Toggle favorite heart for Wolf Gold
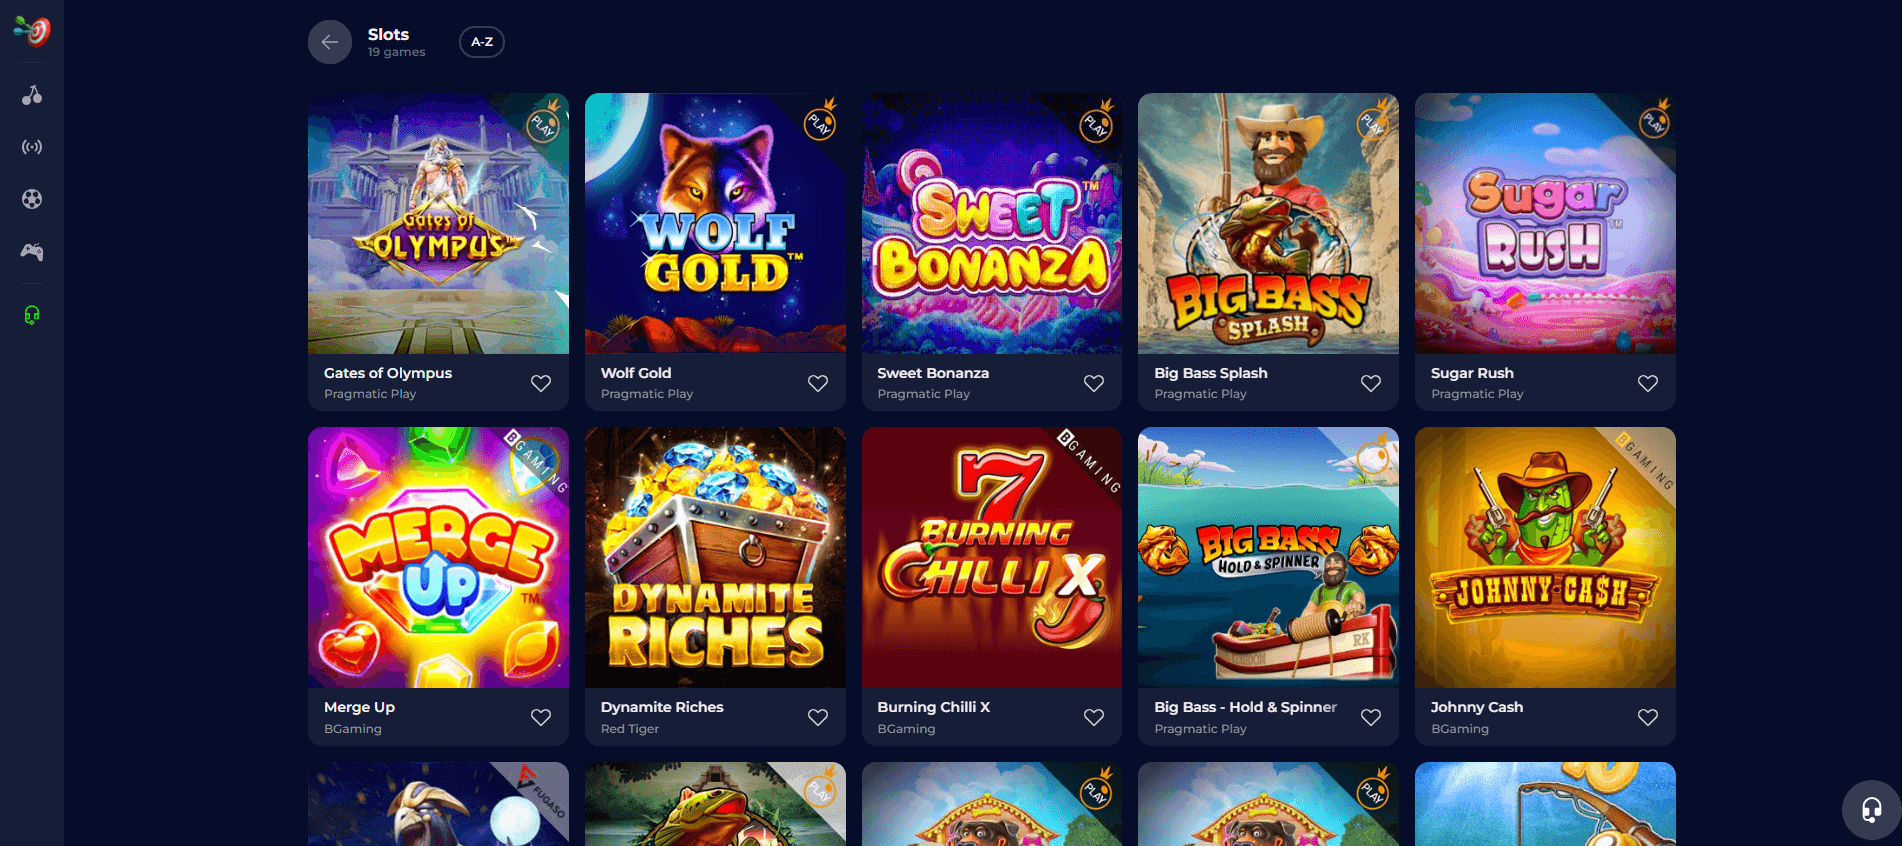 (x=818, y=383)
